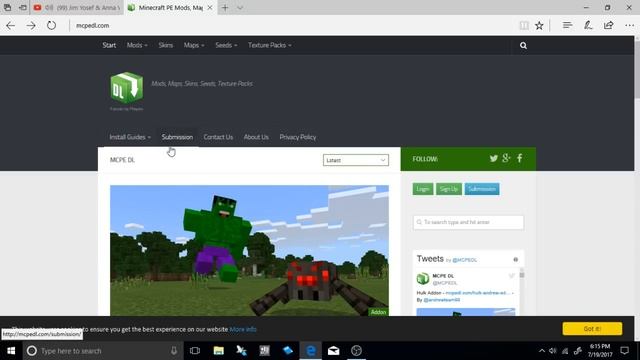Open the Latest sort dropdown
This screenshot has height=360, width=640.
point(356,160)
